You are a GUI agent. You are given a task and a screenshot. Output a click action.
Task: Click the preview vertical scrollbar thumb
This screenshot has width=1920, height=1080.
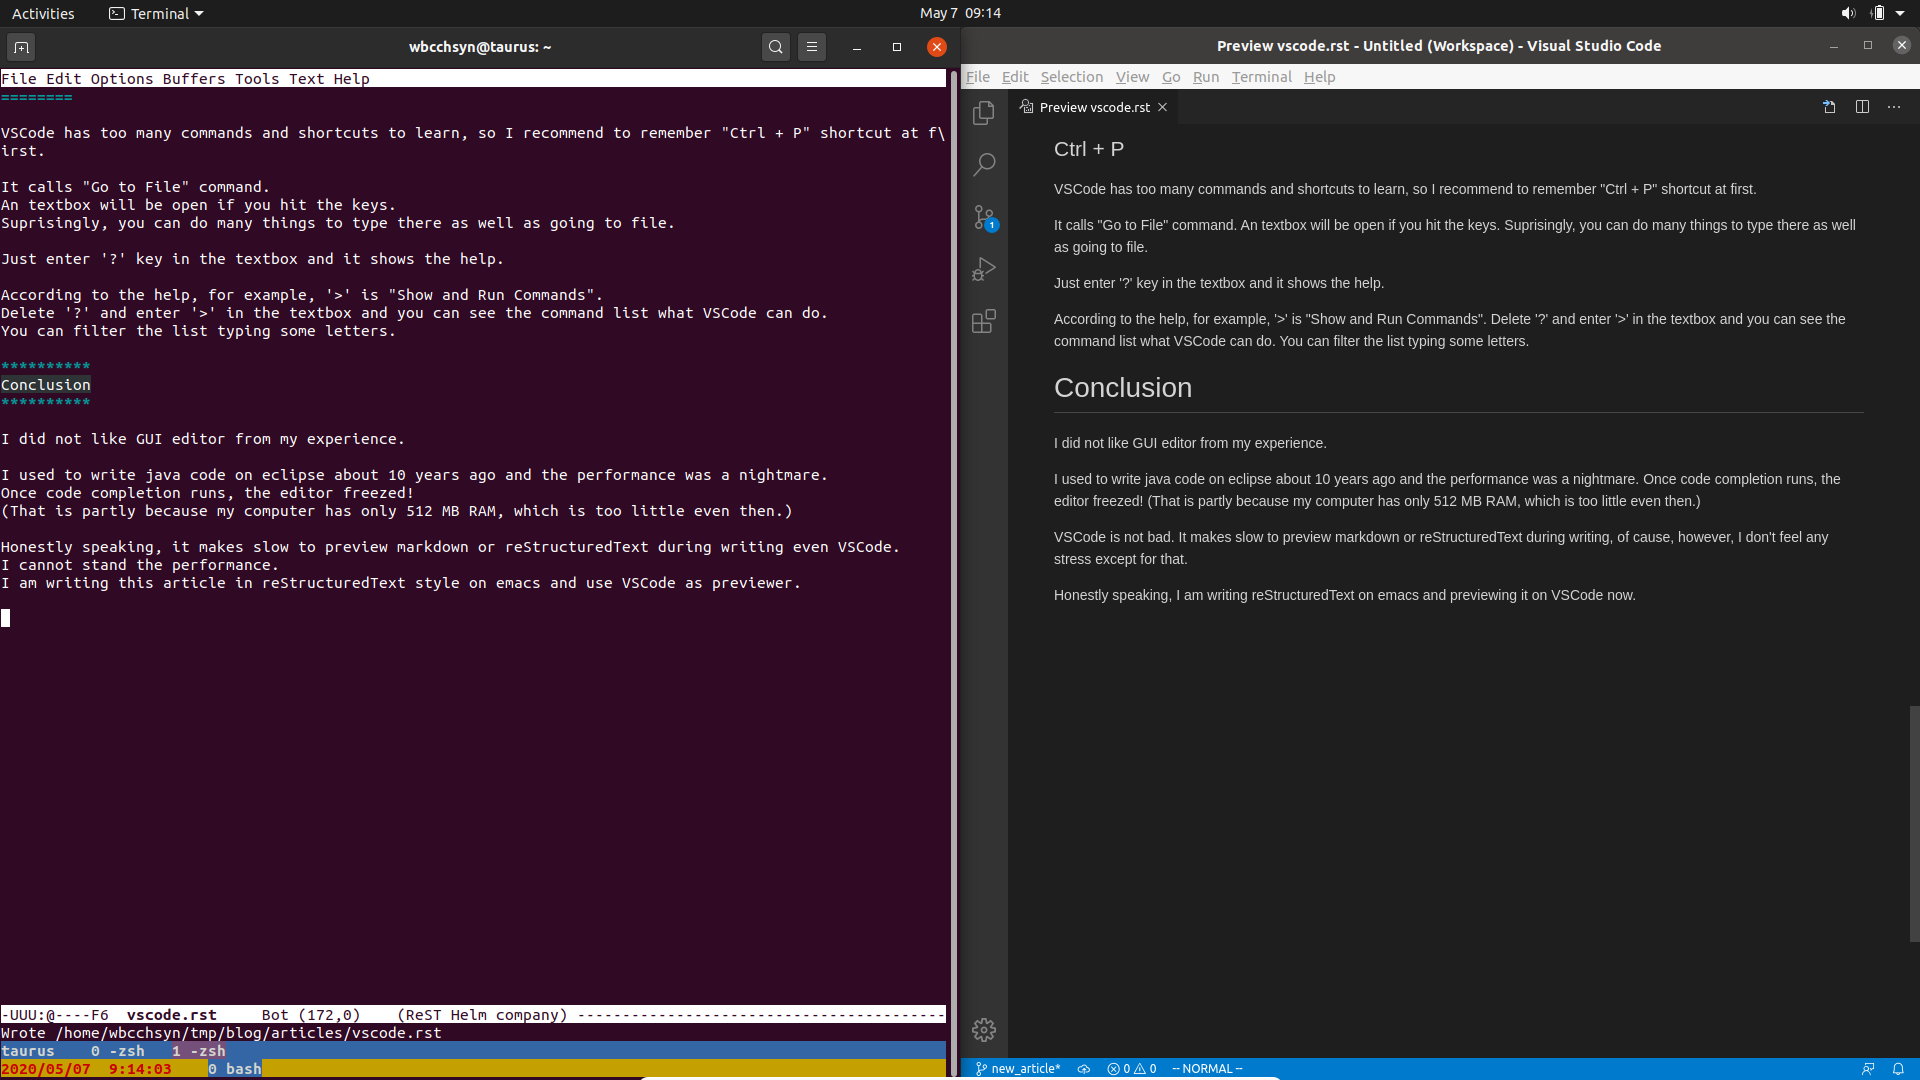pyautogui.click(x=1914, y=824)
